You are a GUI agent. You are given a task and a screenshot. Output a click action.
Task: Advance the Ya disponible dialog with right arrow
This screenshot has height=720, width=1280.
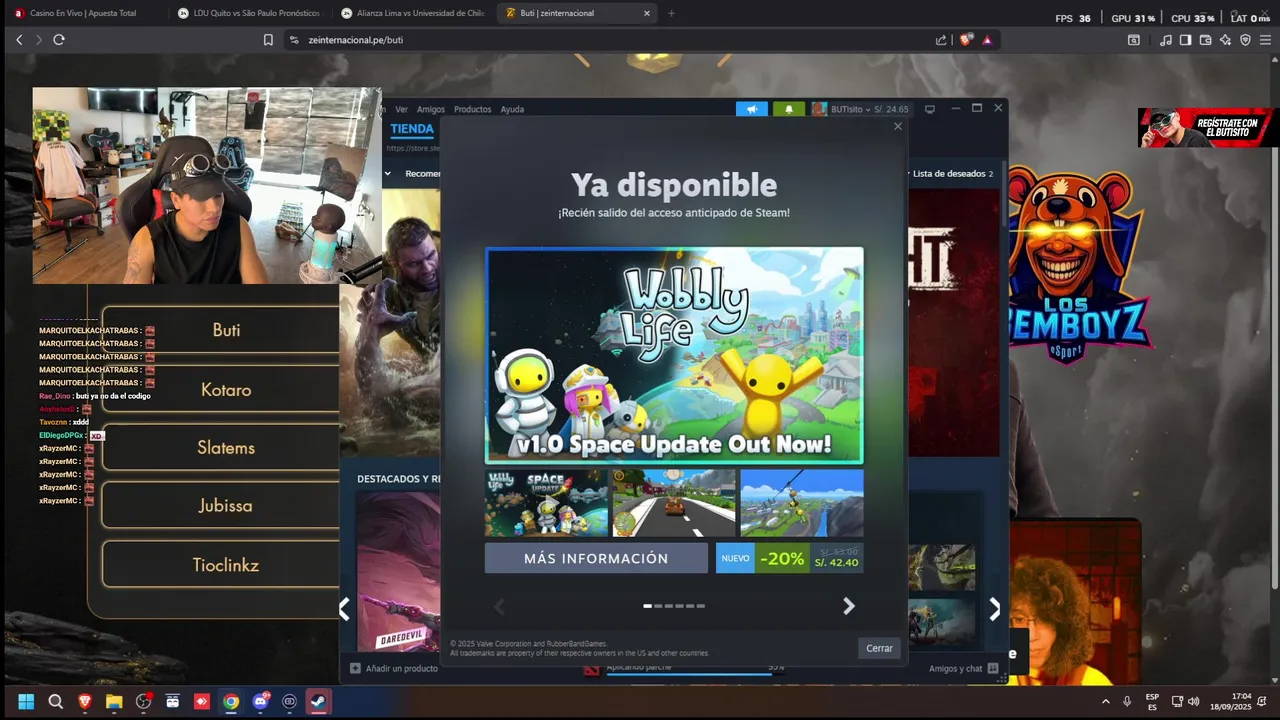tap(849, 606)
